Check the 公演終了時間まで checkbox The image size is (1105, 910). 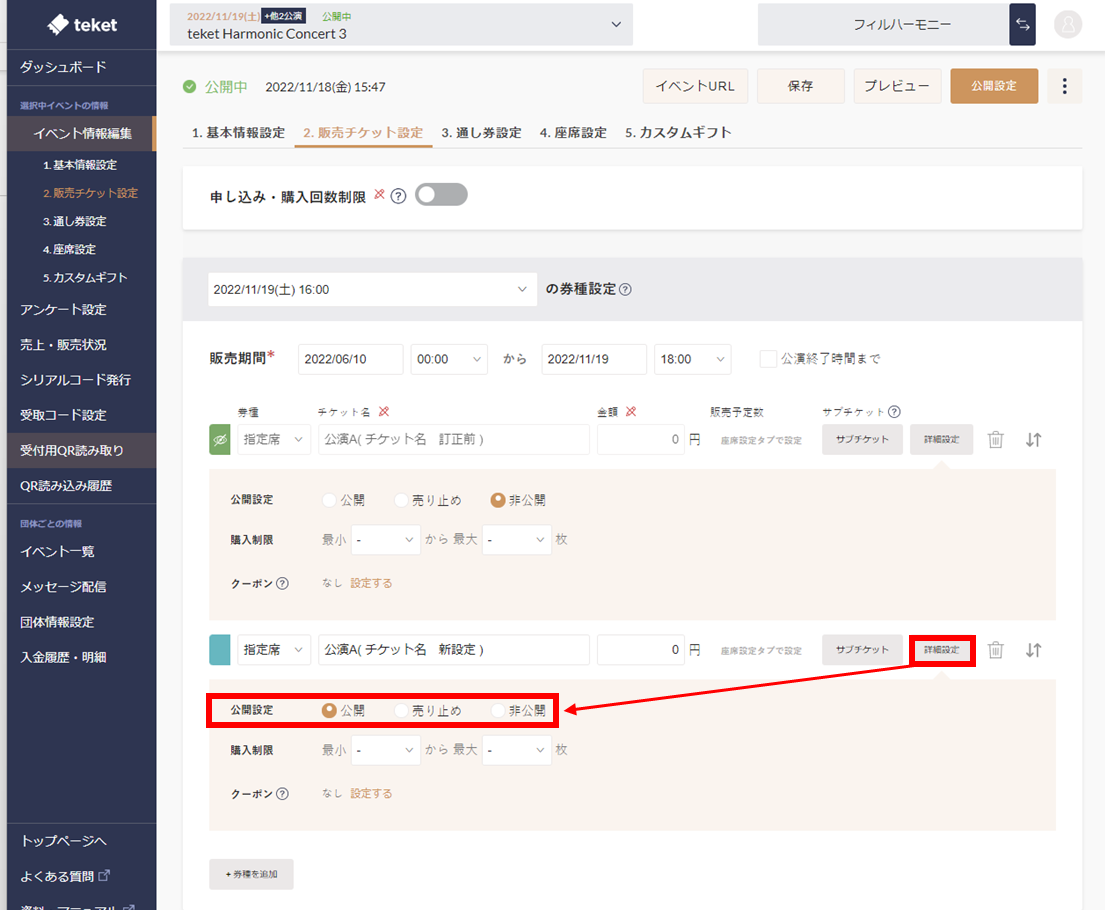pyautogui.click(x=768, y=359)
